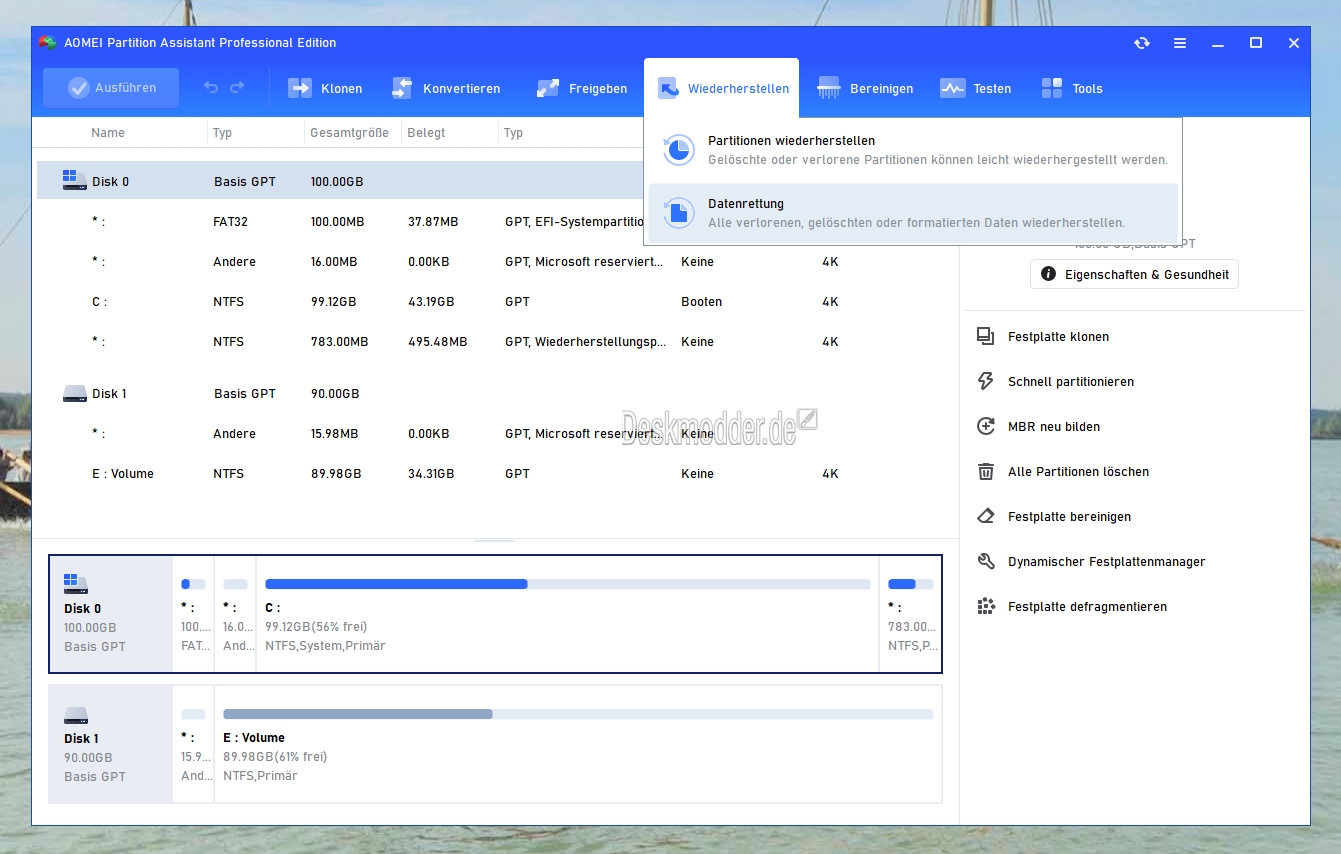This screenshot has height=854, width=1341.
Task: Select the 783.00 recovery block in disk map
Action: coord(910,613)
